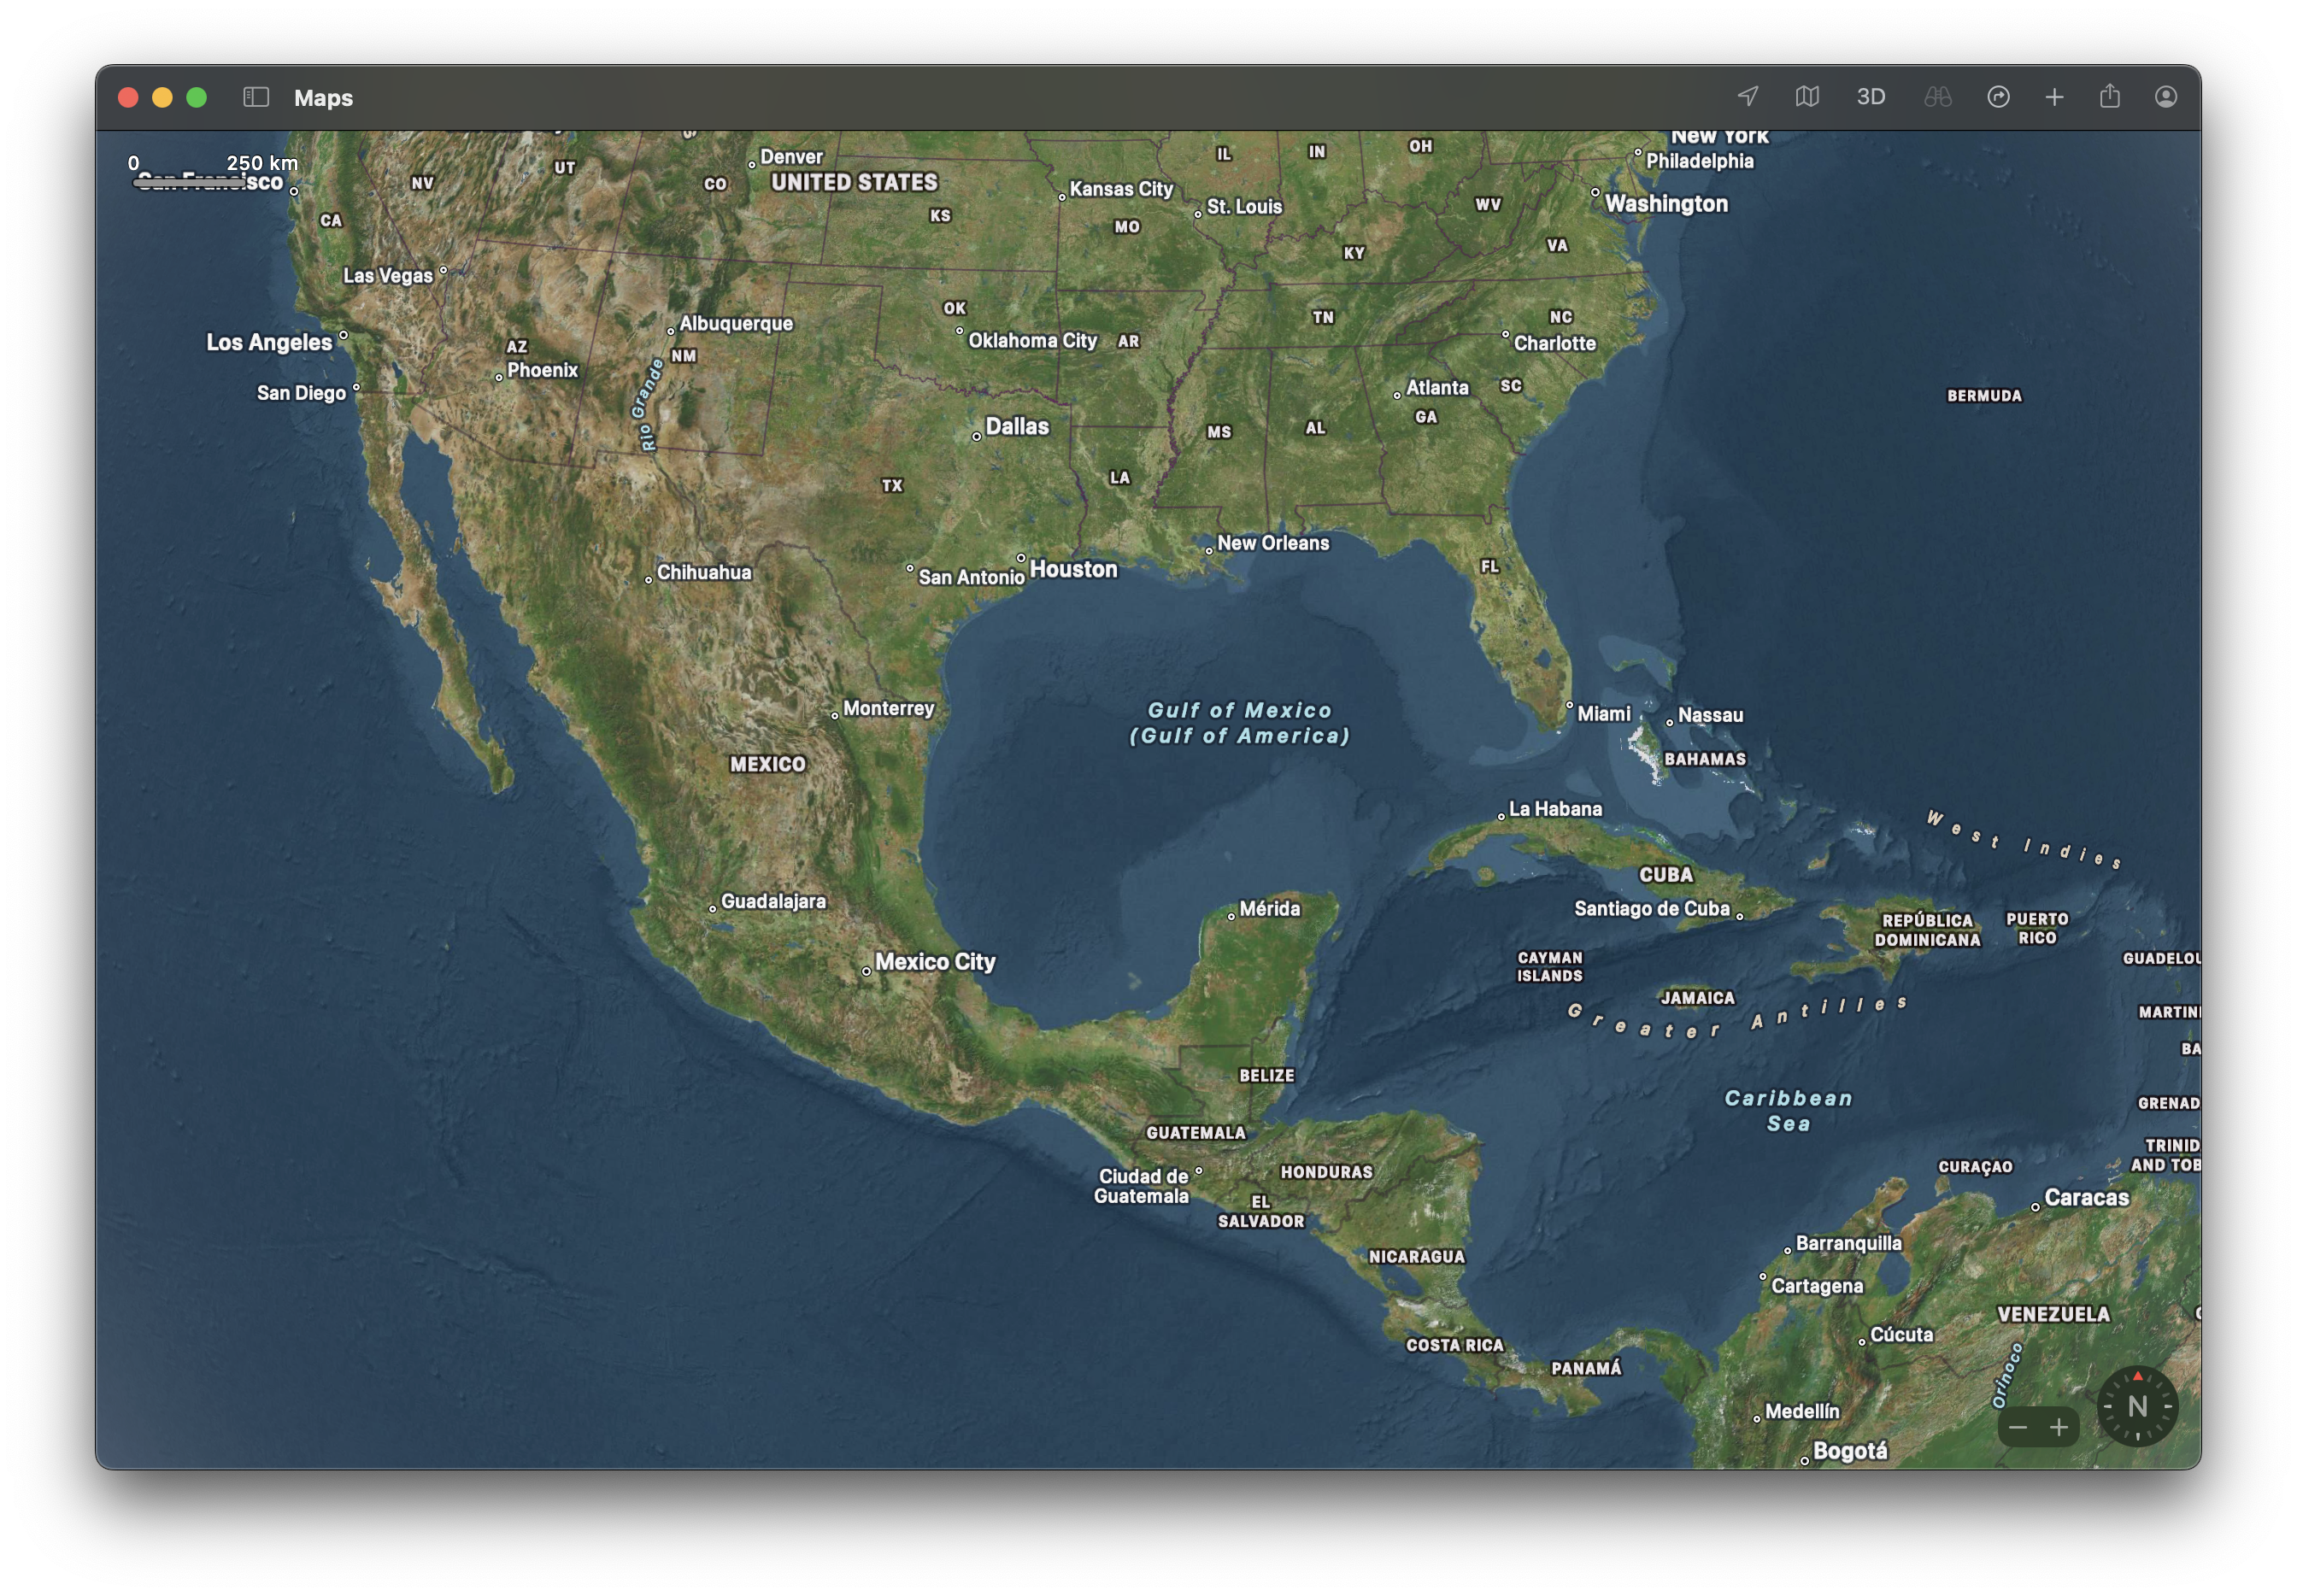Select the Cúcuta label
Screen dimensions: 2297x1596
[x=1901, y=1335]
